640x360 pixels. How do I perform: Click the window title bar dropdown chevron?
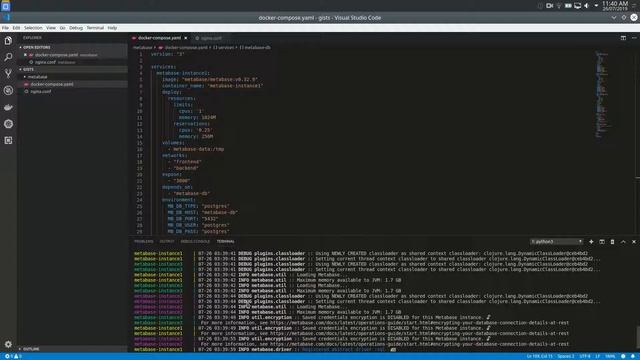tap(613, 18)
